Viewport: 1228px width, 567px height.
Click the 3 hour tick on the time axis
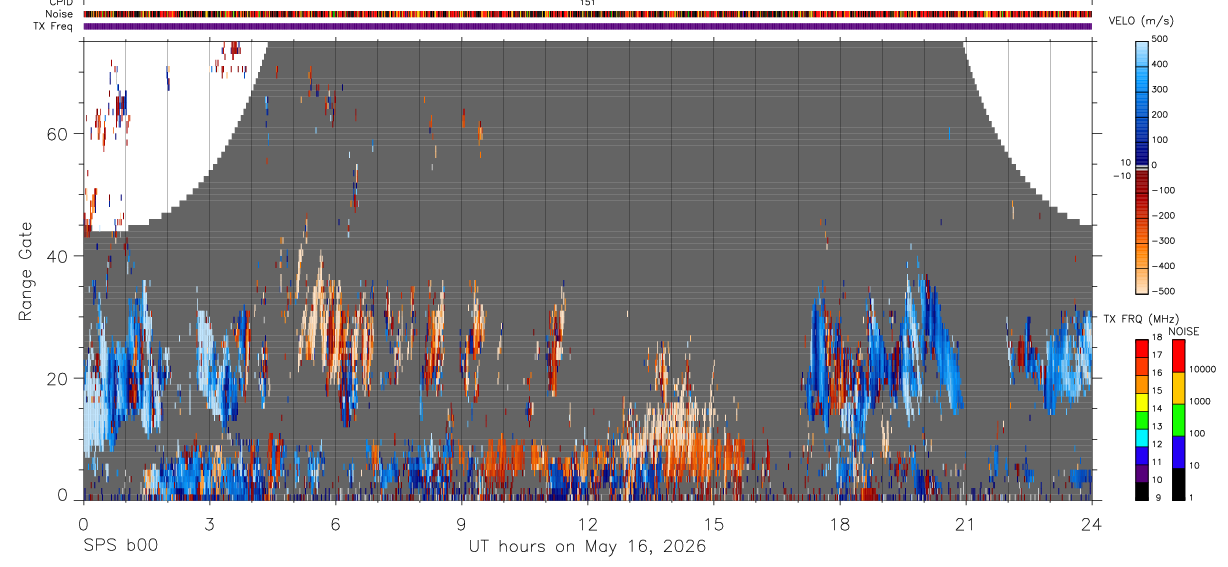[209, 523]
